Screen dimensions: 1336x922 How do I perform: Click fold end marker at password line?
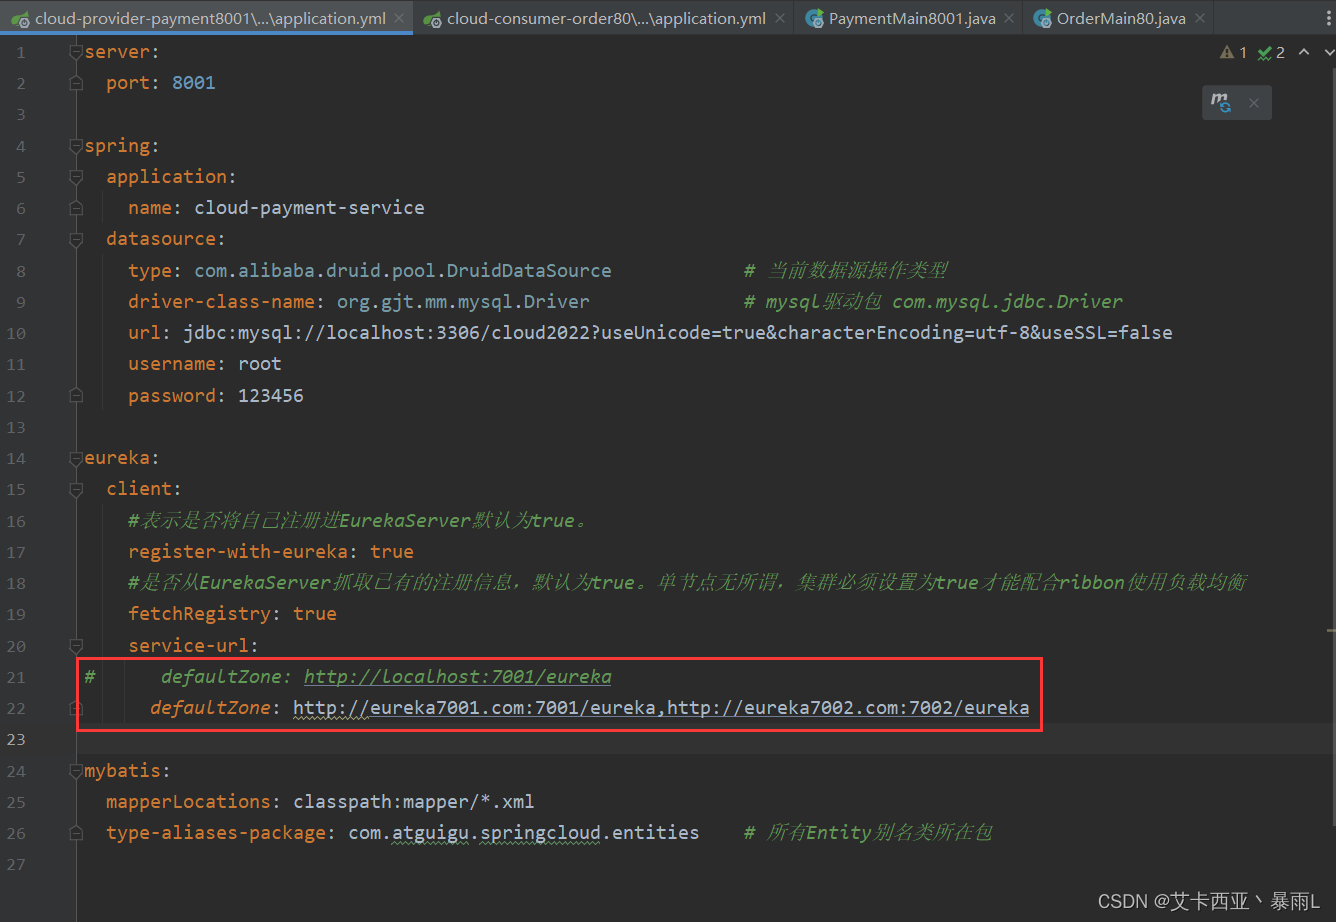pos(76,396)
